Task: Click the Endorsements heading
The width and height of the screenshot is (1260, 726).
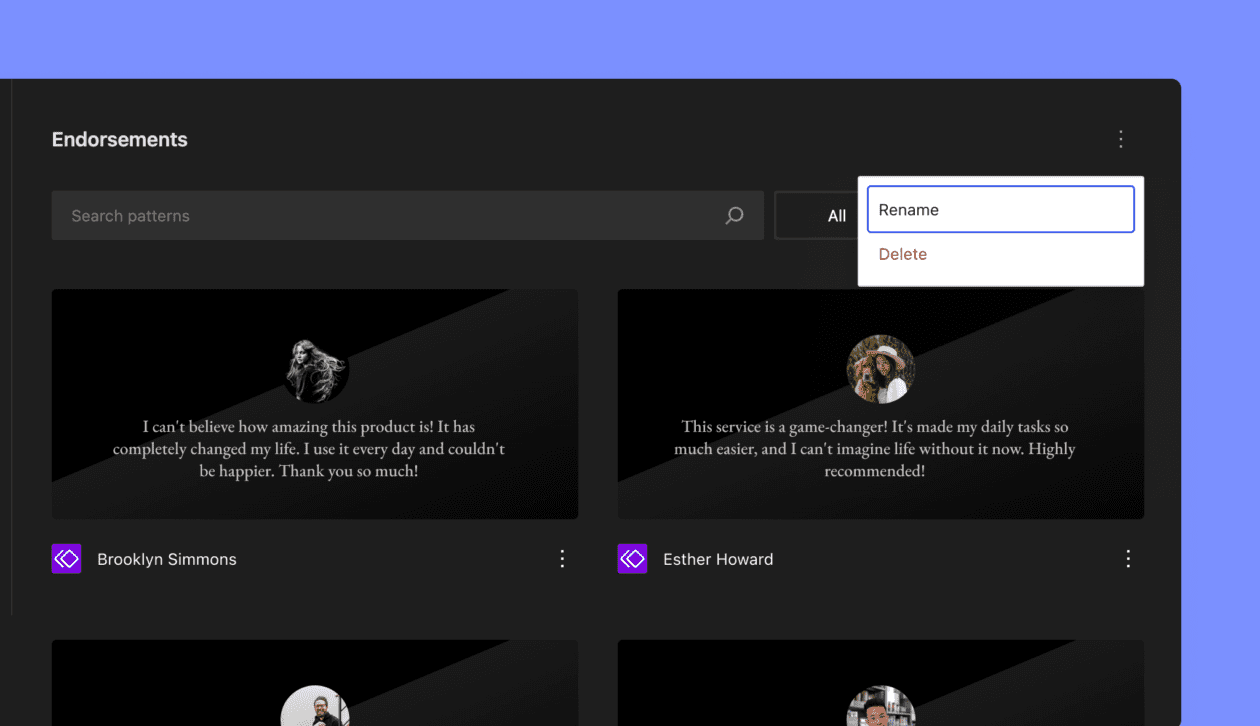Action: 120,140
